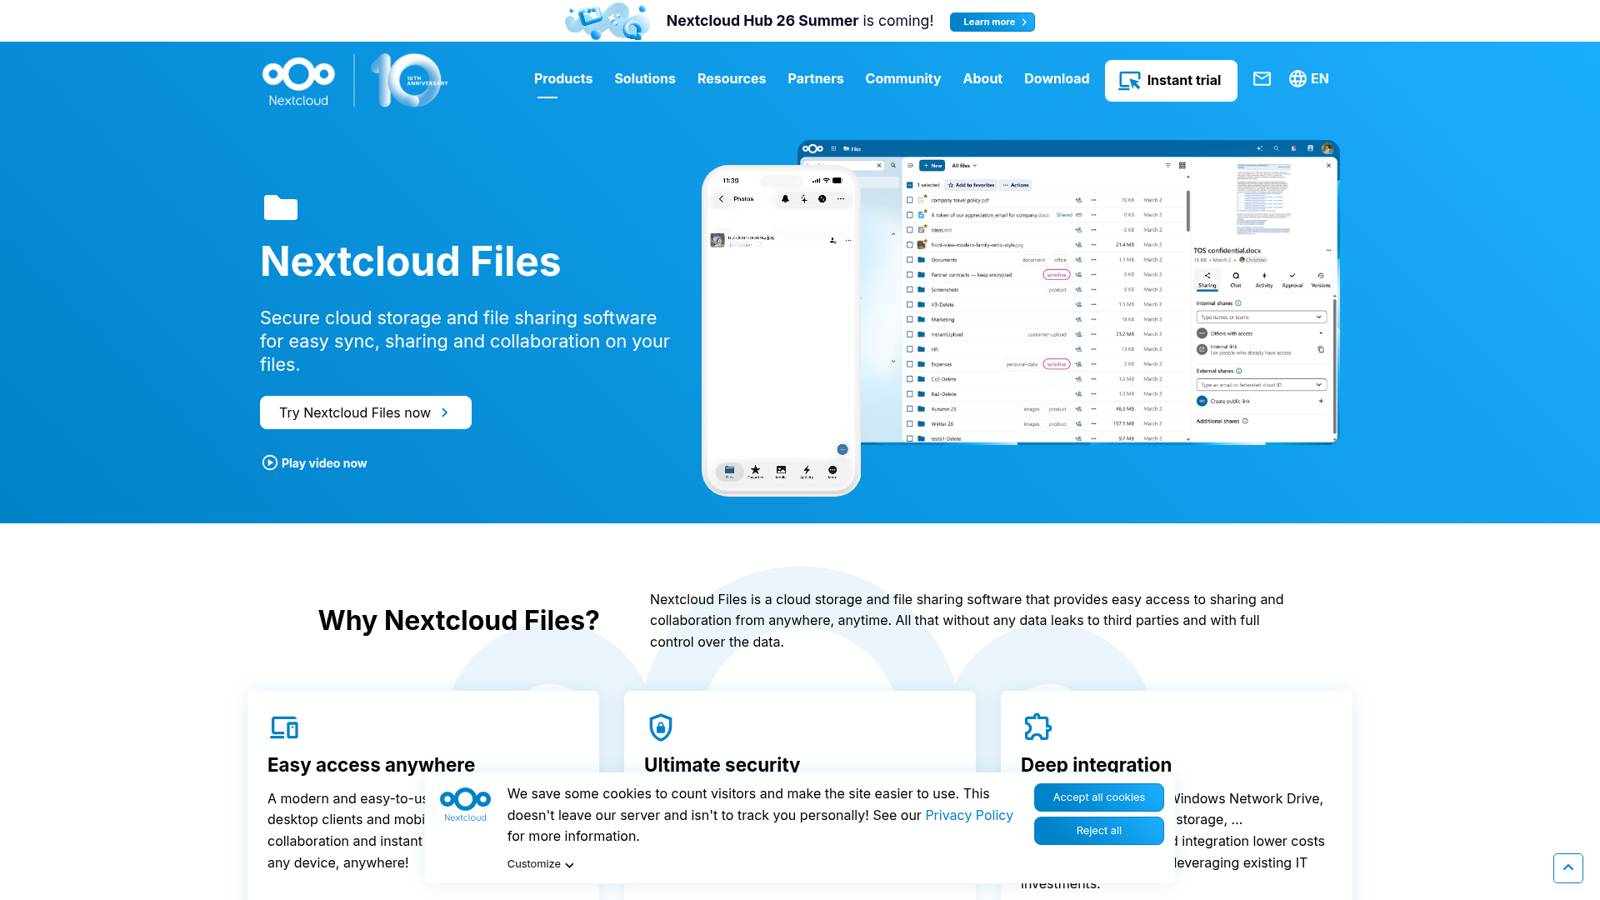Click Learn more in the Hub 26 banner
The image size is (1600, 900).
coord(992,22)
